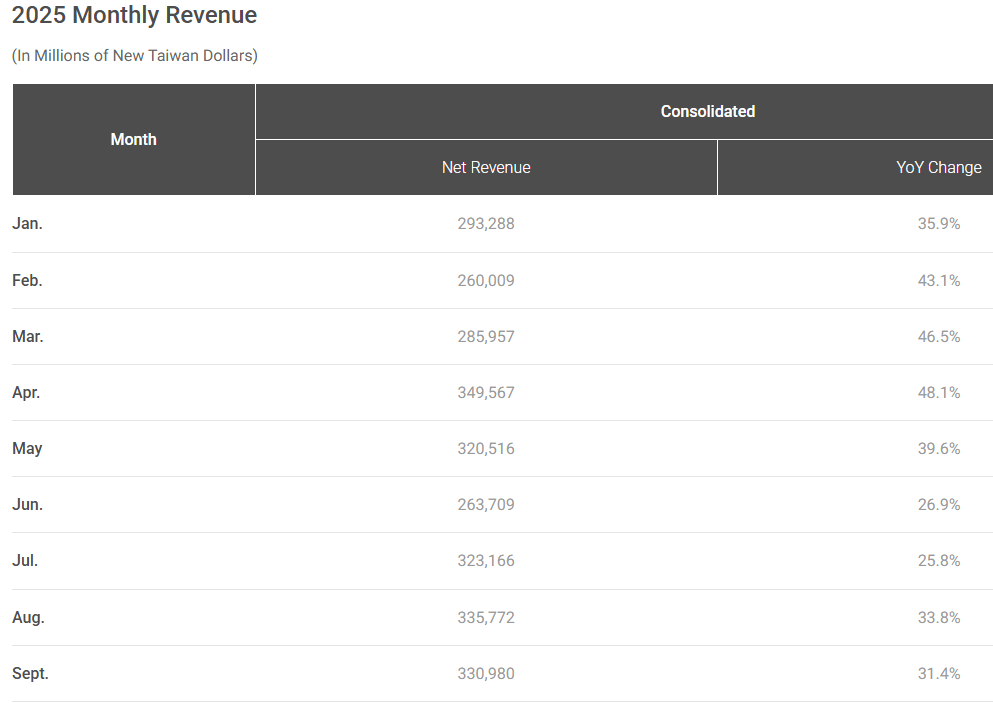This screenshot has height=704, width=993.
Task: Click February's YoY change of 43.1%
Action: click(938, 280)
